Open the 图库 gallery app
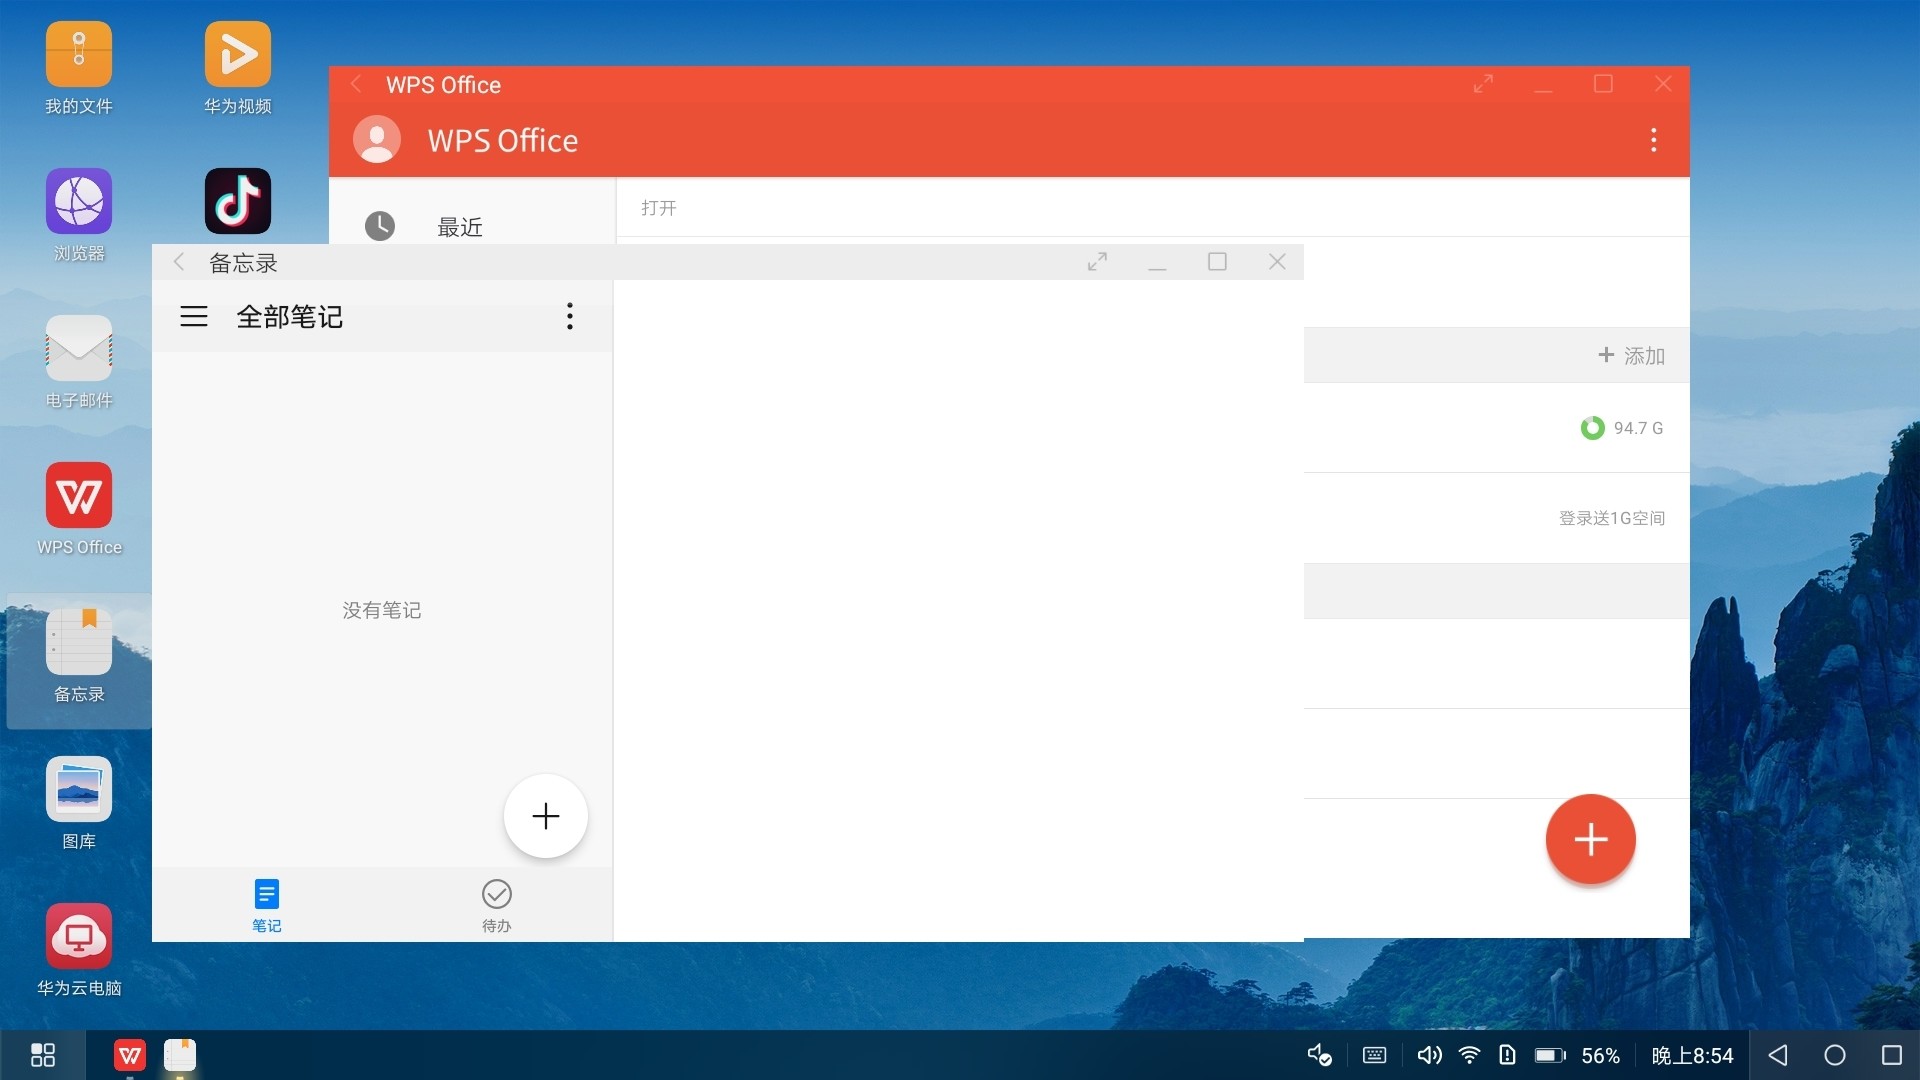Screen dimensions: 1920x1080 click(x=78, y=803)
